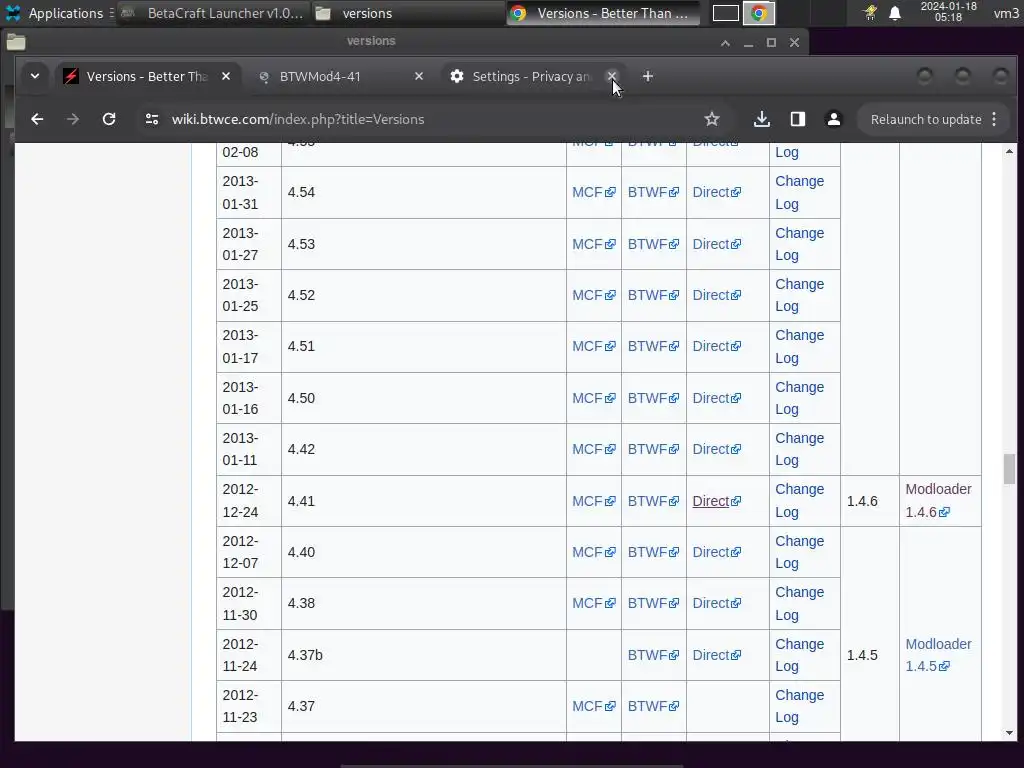The height and width of the screenshot is (768, 1024).
Task: Open site information icon in address bar
Action: point(152,119)
